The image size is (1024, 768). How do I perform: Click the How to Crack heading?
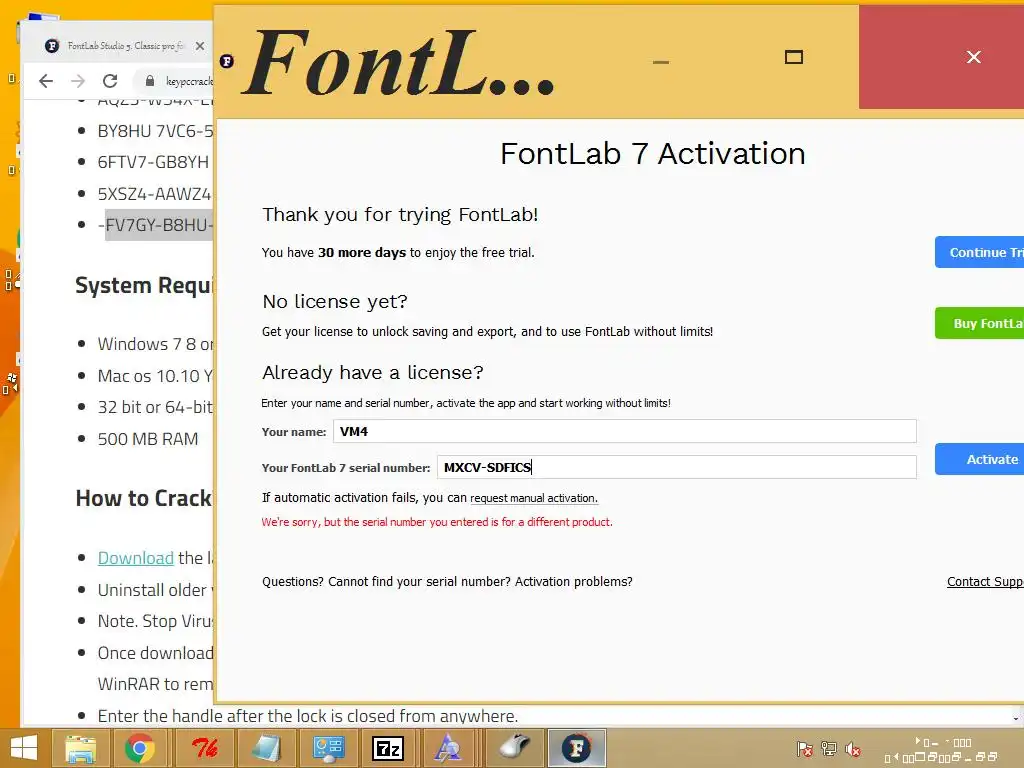tap(144, 498)
